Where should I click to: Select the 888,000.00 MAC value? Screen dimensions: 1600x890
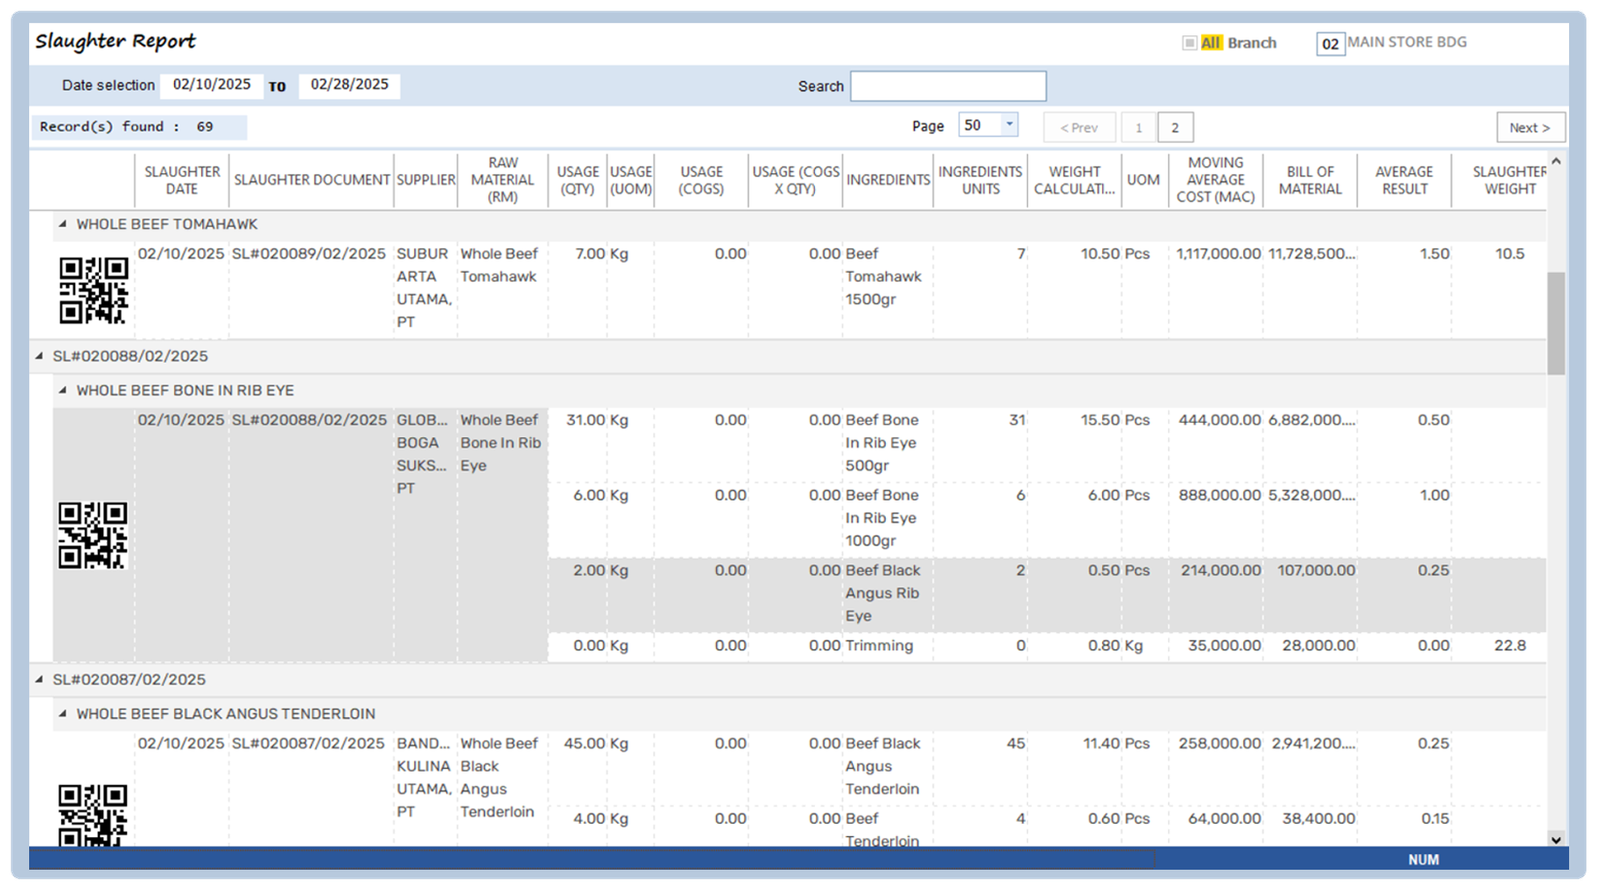tap(1219, 495)
